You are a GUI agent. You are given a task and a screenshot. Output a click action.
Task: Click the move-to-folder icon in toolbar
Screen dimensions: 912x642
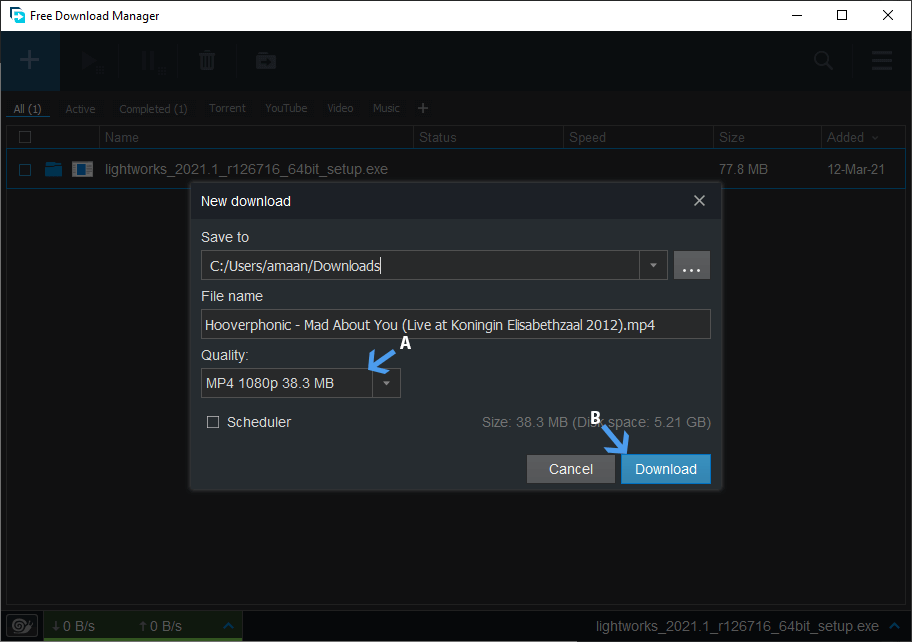tap(266, 60)
